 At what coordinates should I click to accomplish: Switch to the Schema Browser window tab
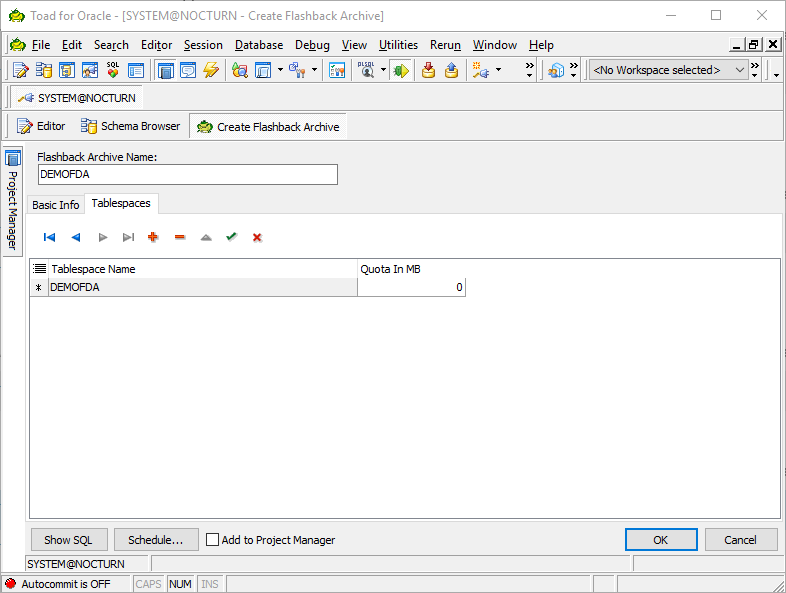click(131, 126)
